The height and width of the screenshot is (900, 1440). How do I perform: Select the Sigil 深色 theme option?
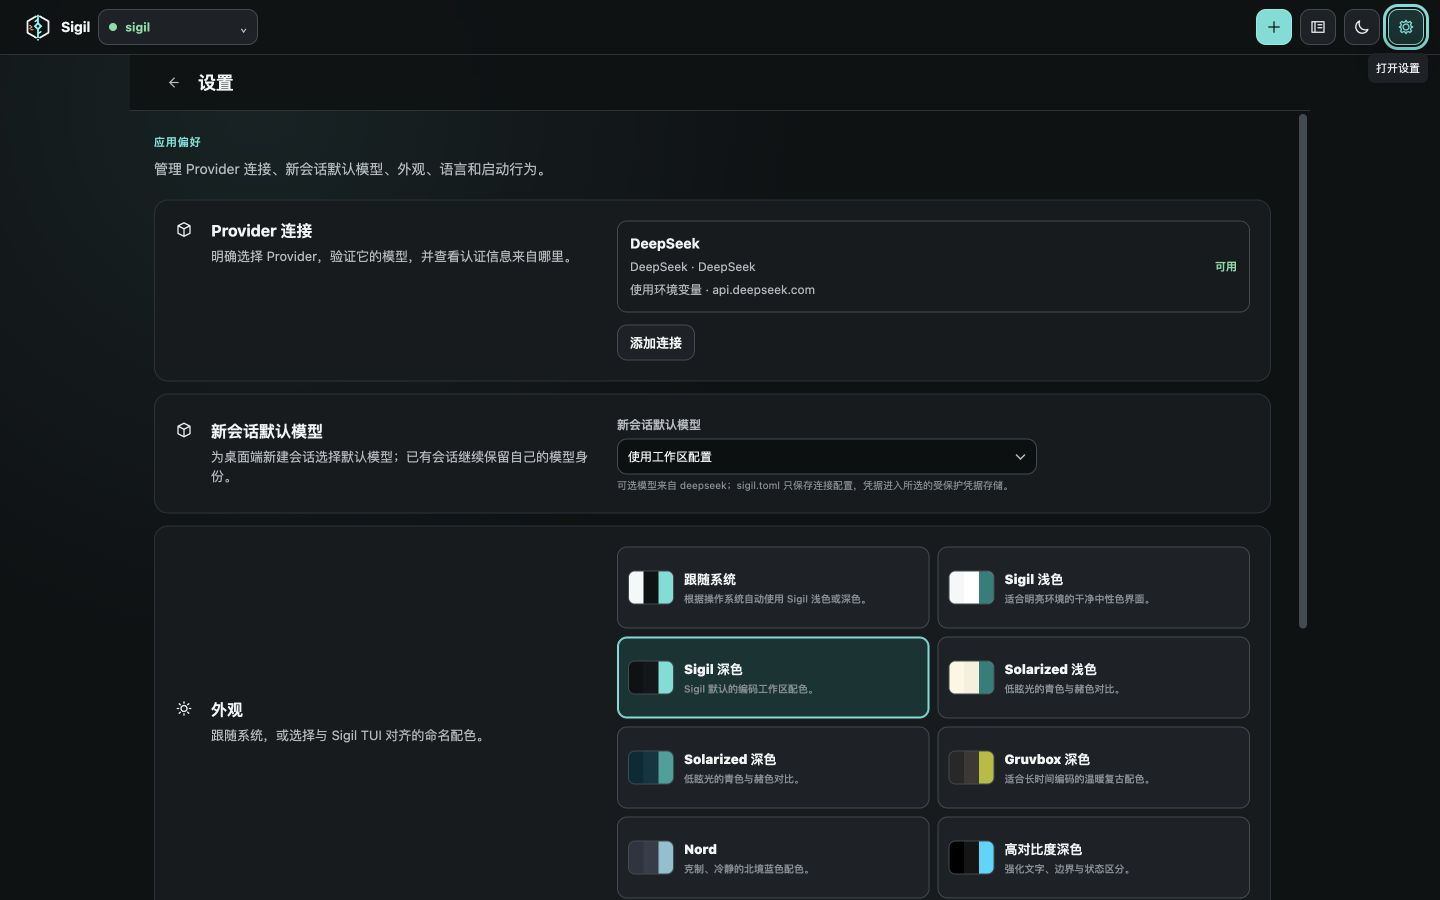(773, 677)
